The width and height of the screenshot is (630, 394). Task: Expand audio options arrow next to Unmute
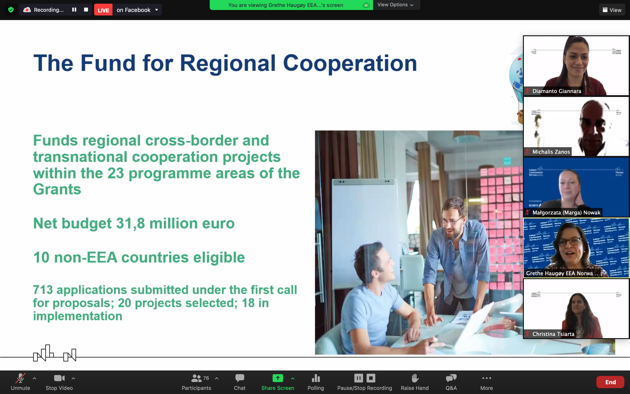pyautogui.click(x=35, y=378)
